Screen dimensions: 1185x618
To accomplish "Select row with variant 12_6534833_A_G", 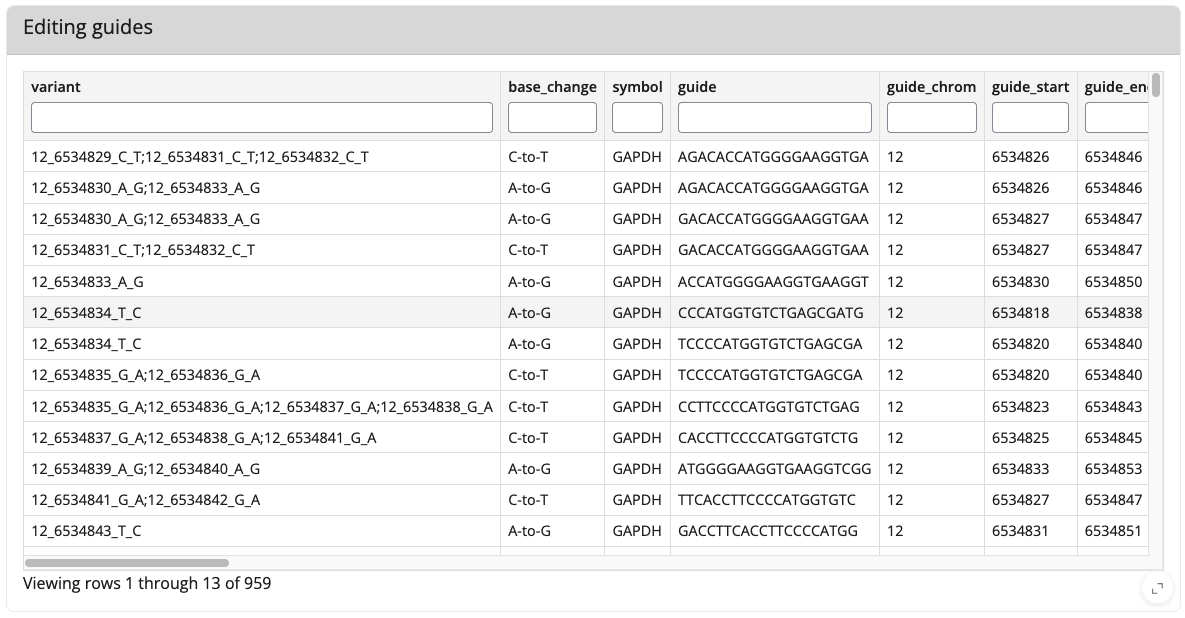I will point(88,282).
